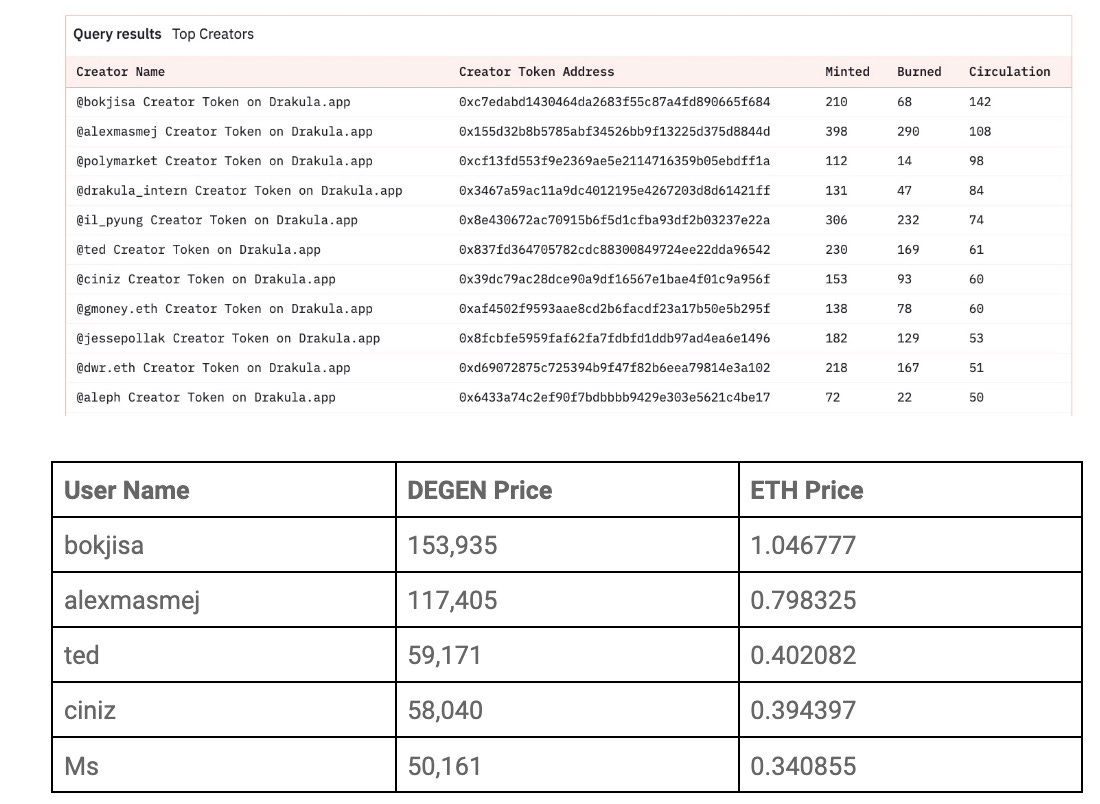Click the ETH price 1.046777

pos(803,545)
